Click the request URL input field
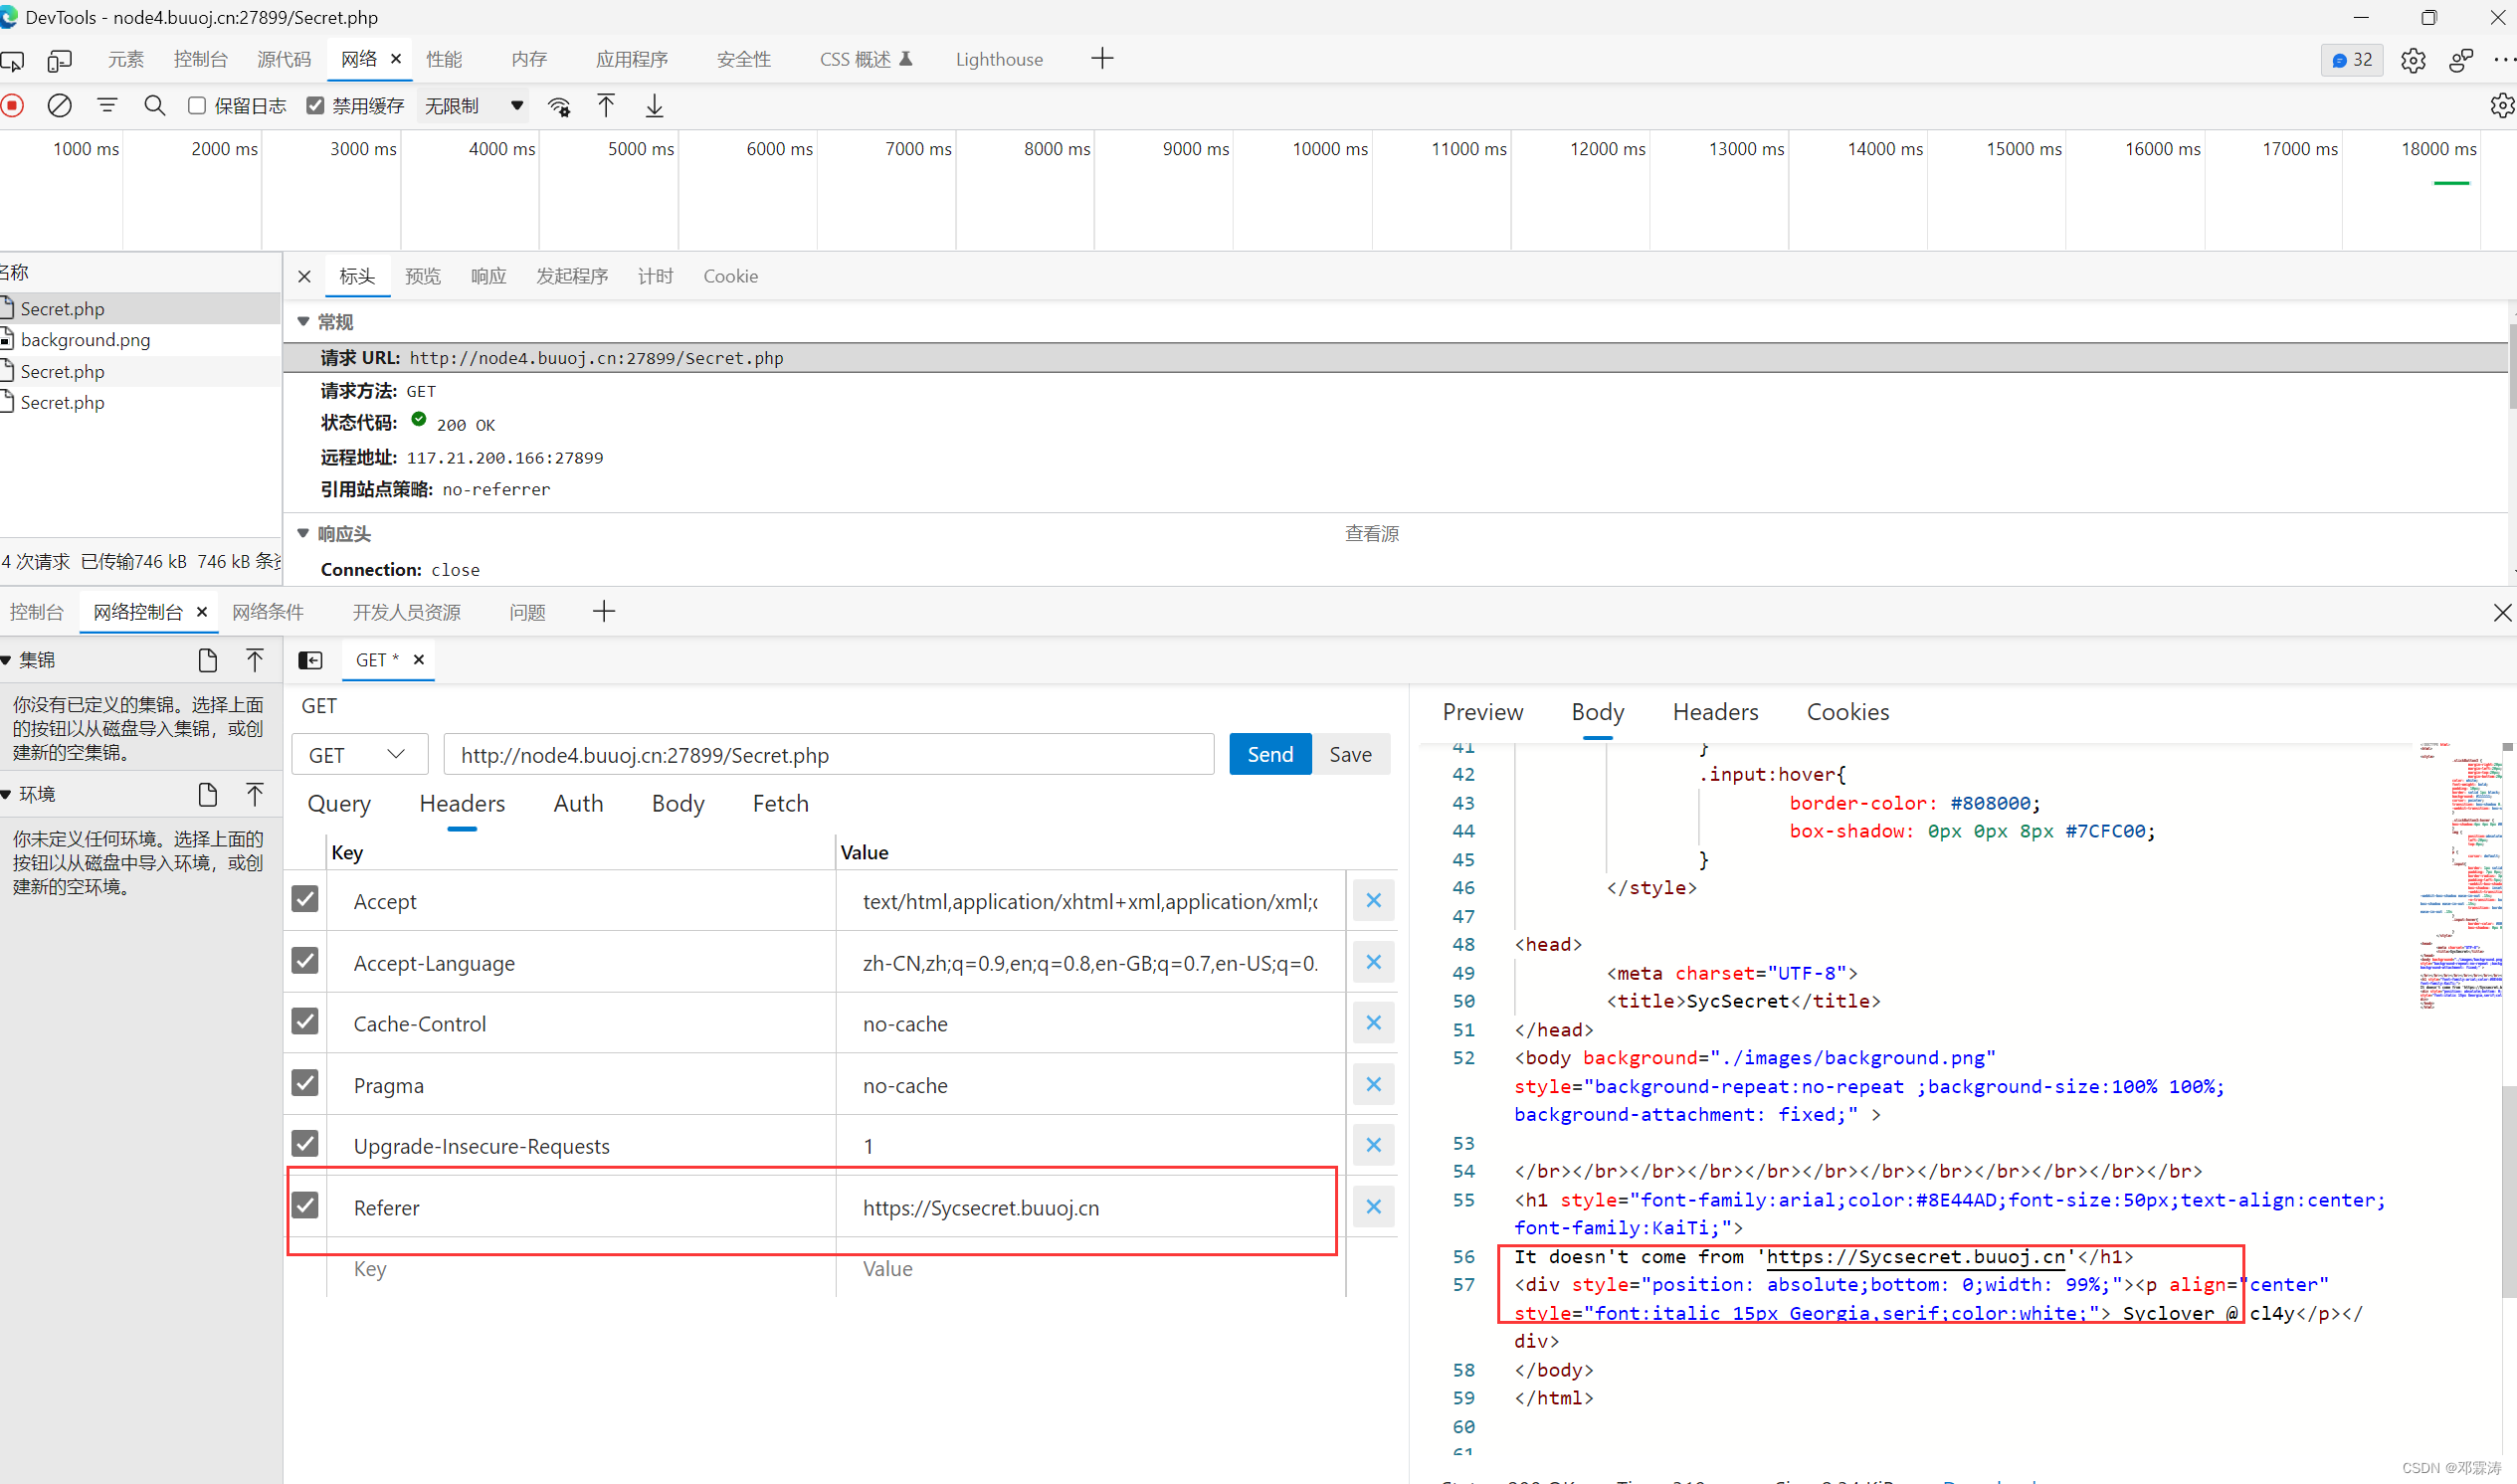The width and height of the screenshot is (2517, 1484). coord(828,754)
